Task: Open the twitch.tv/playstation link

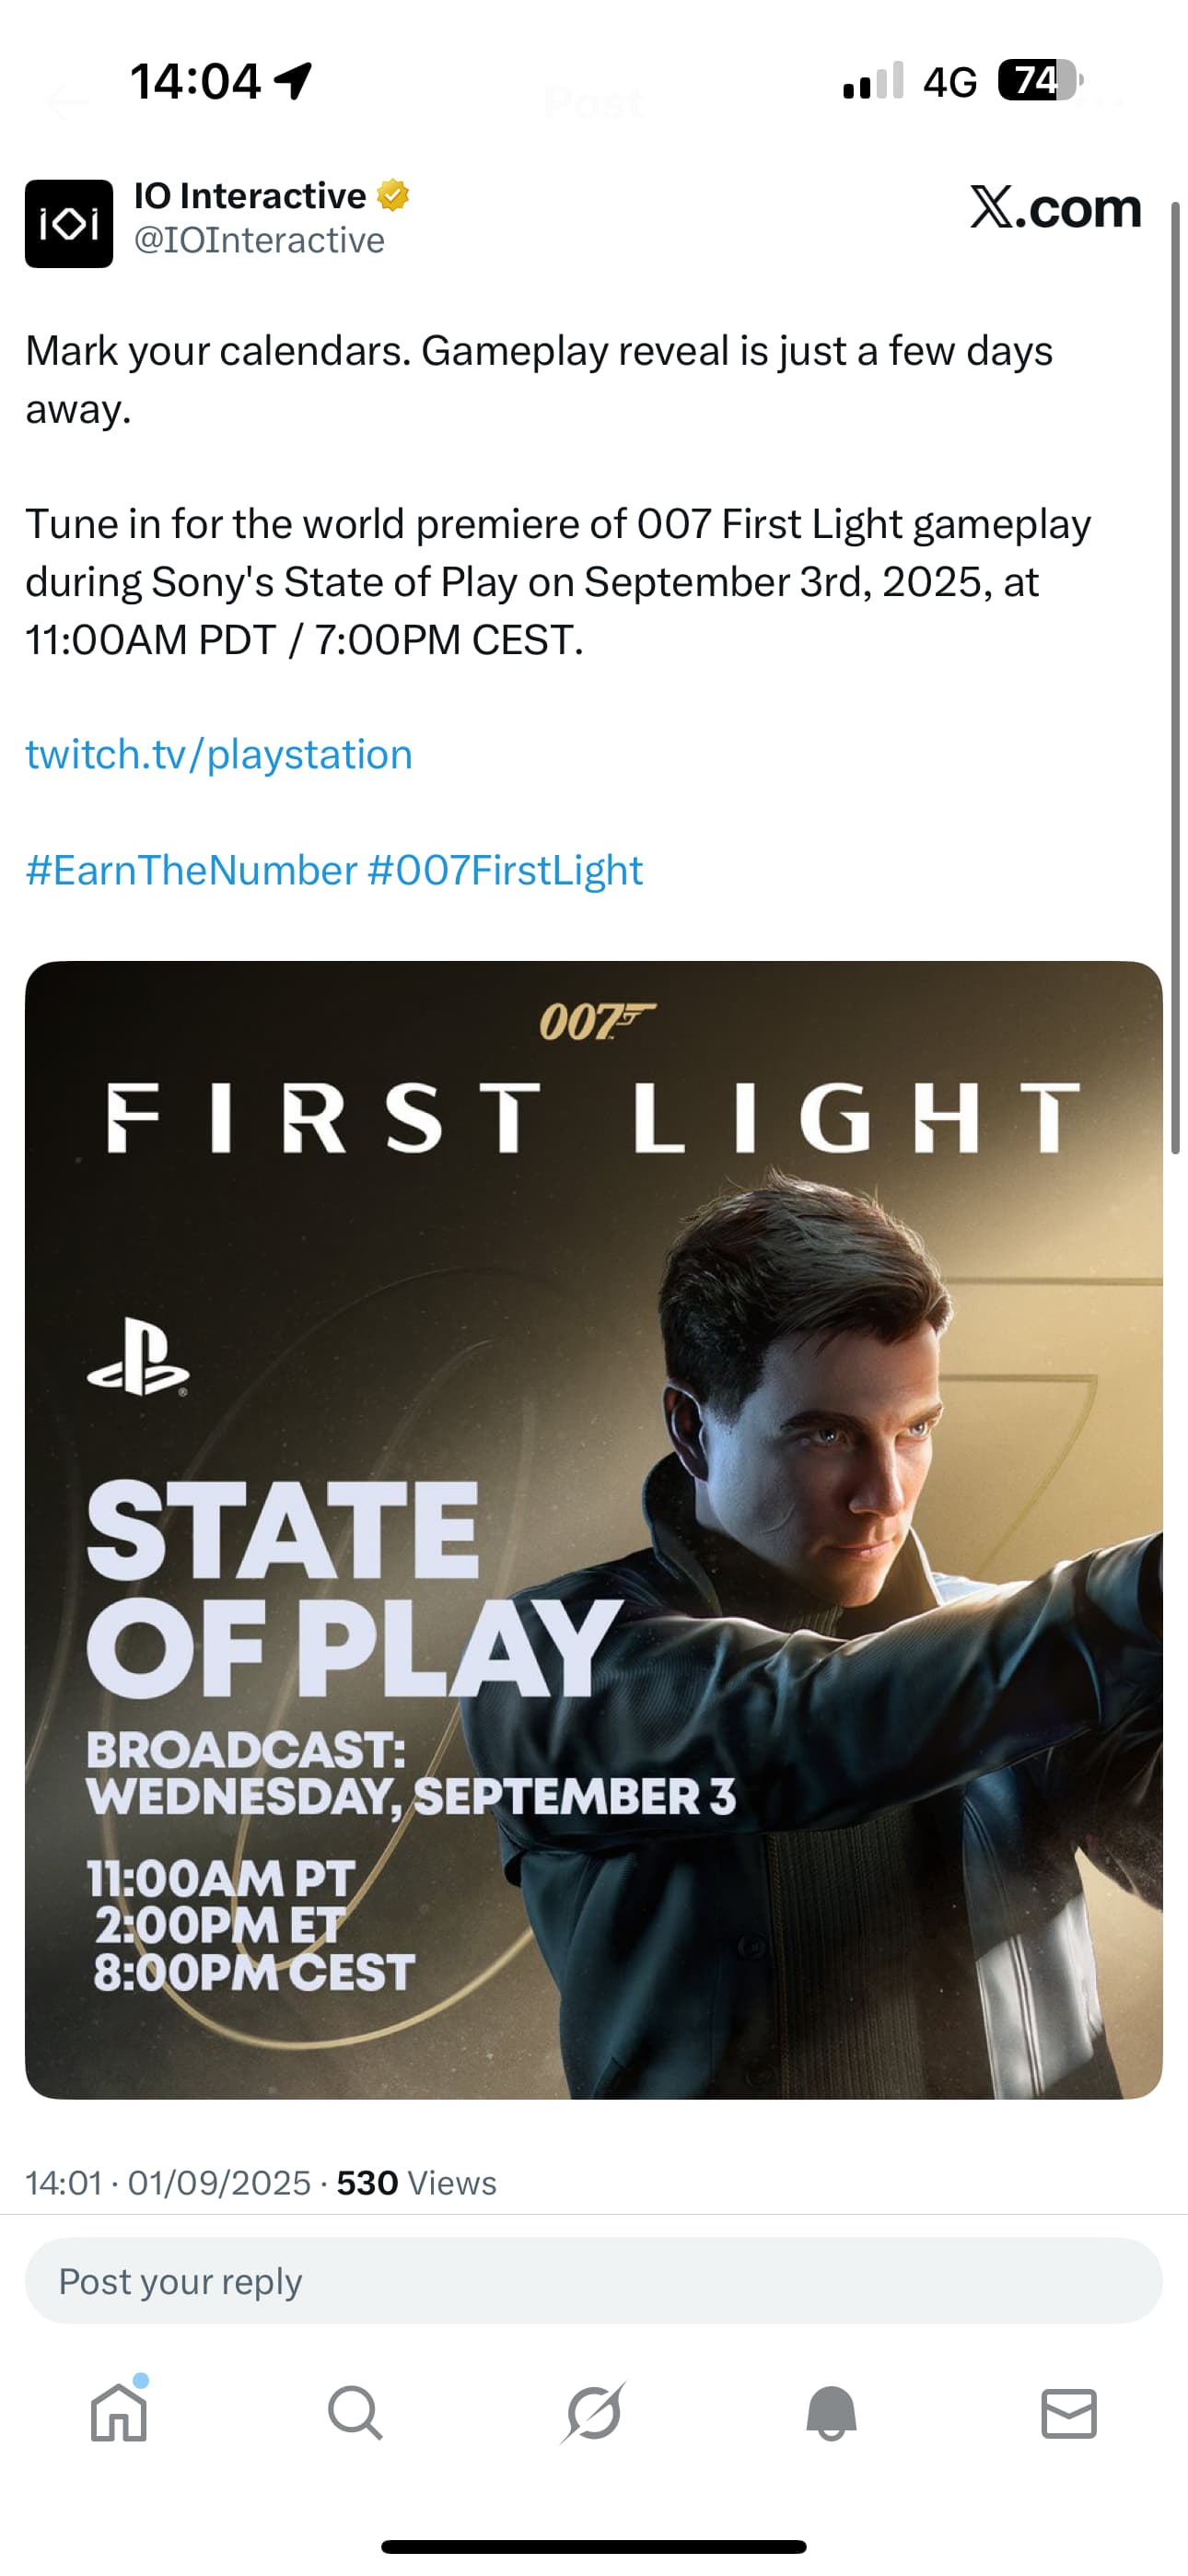Action: click(219, 755)
